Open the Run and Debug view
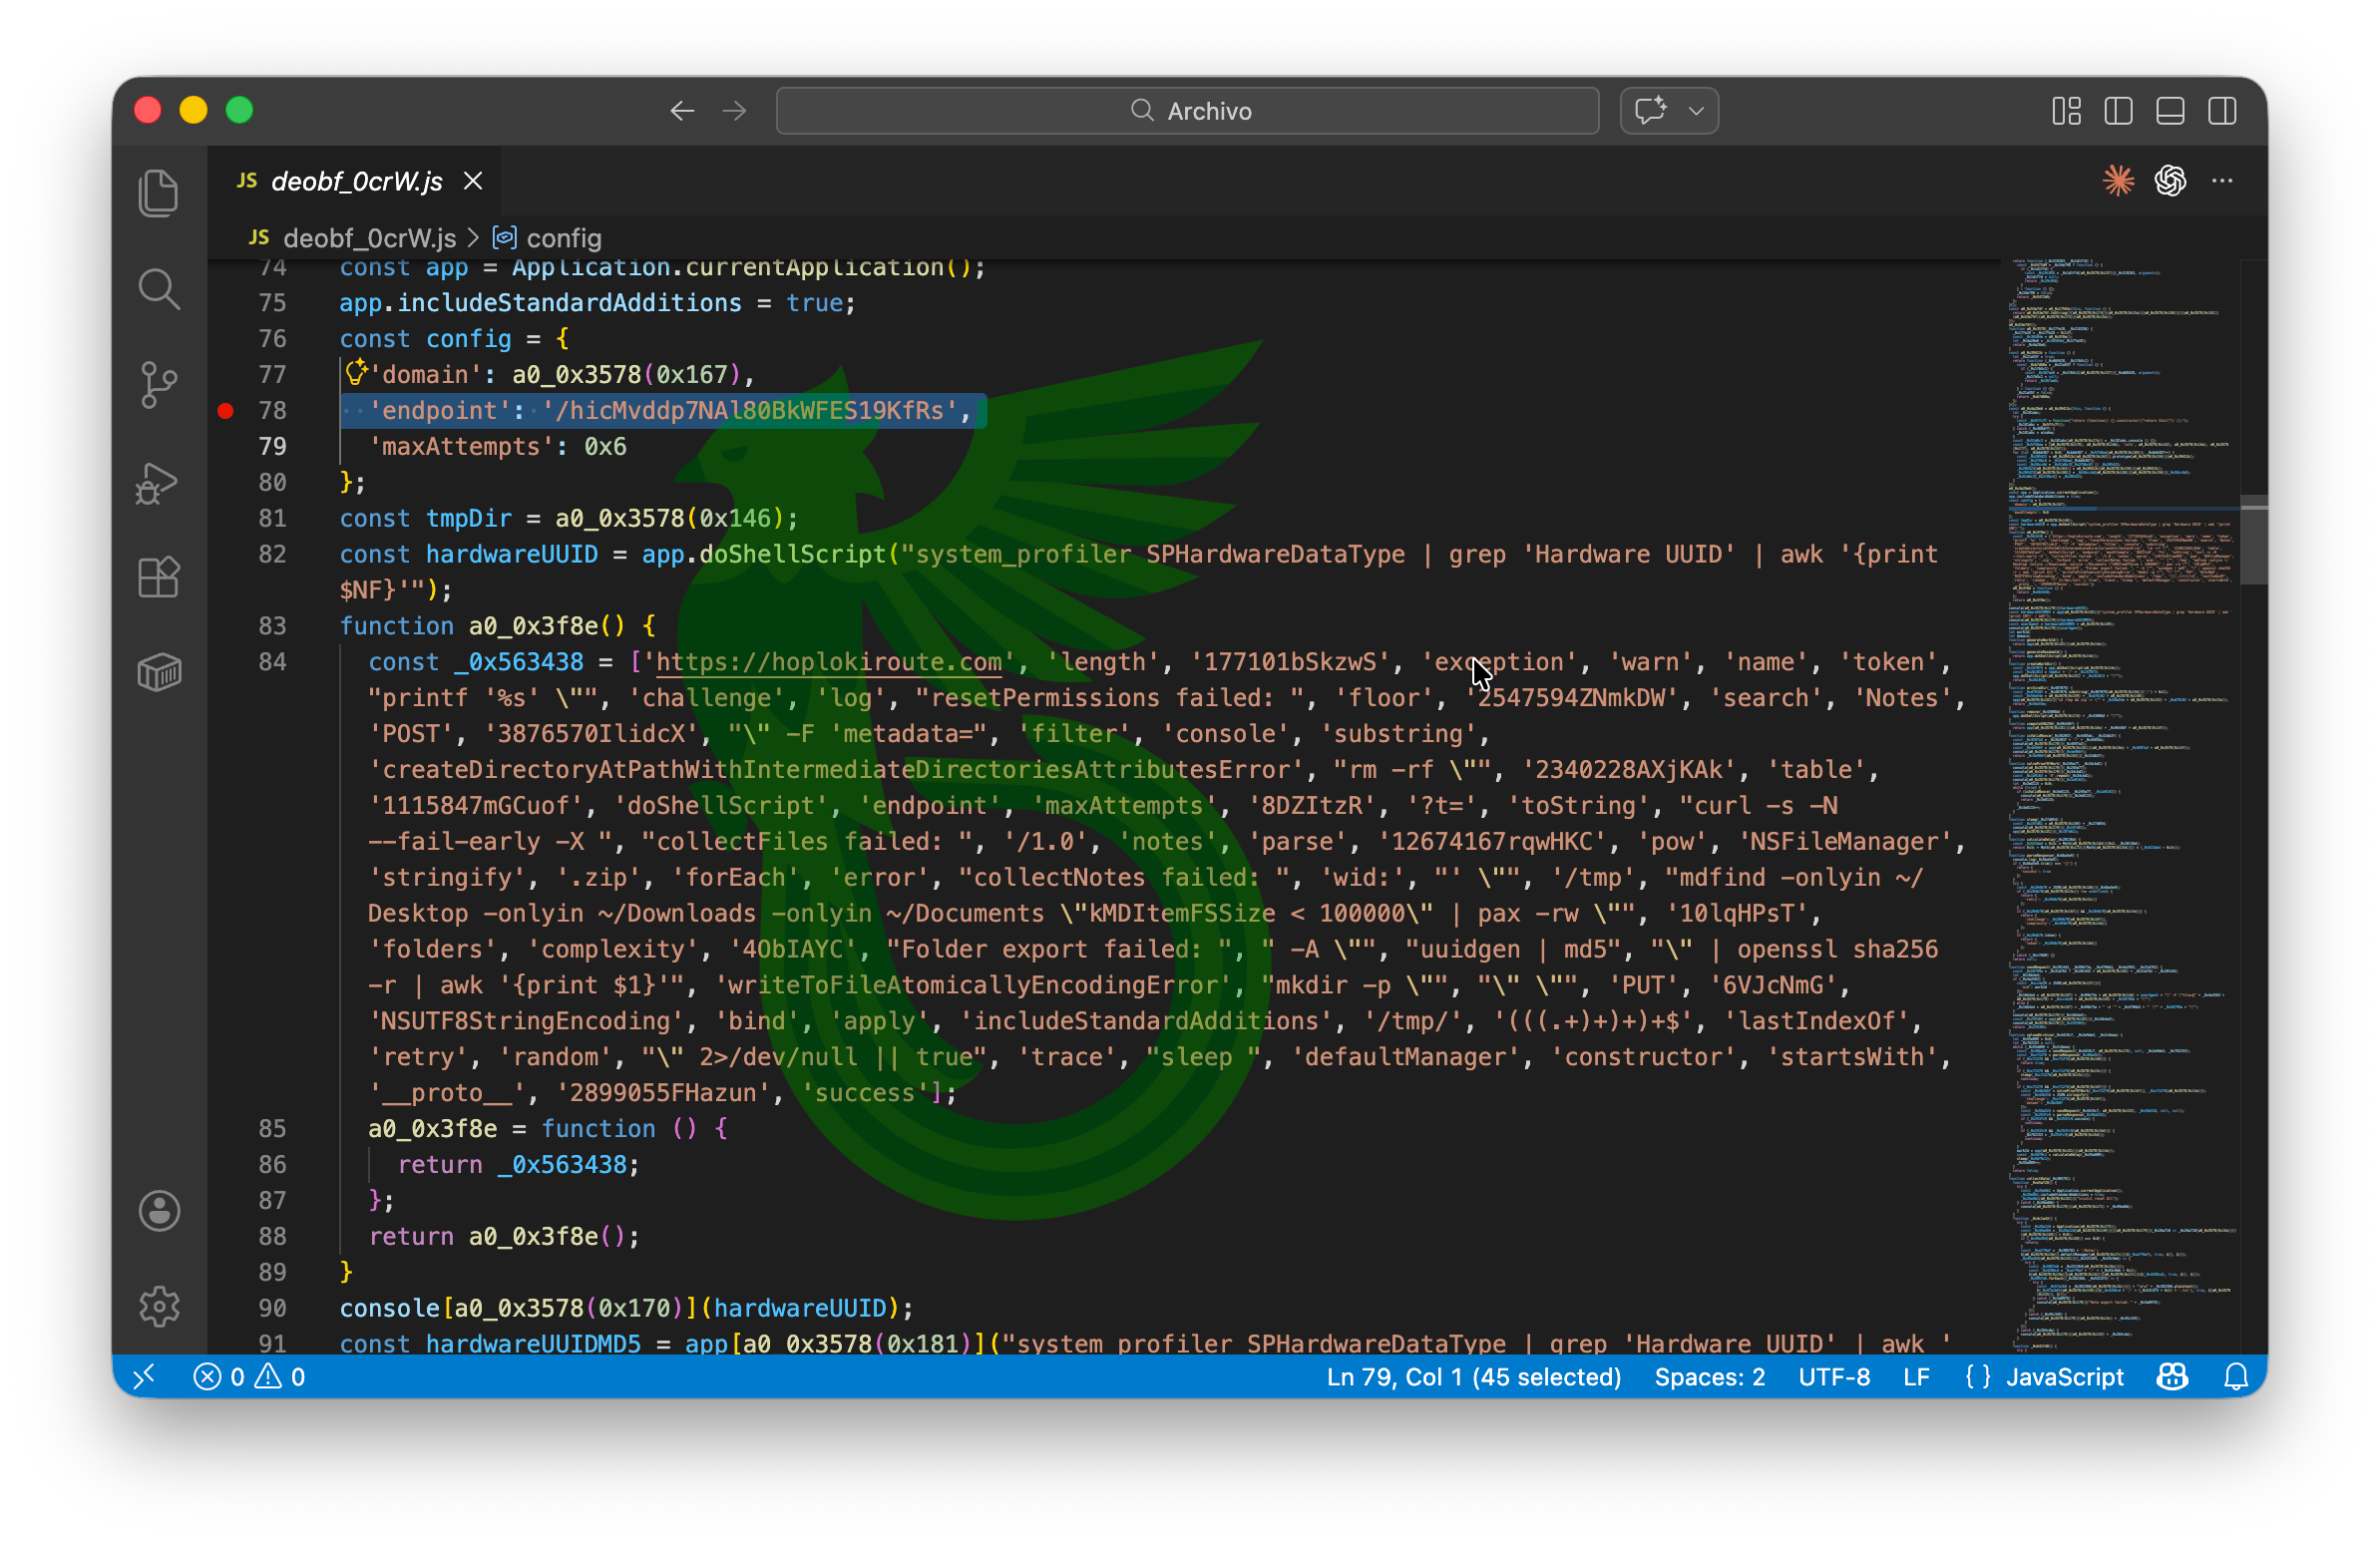This screenshot has width=2380, height=1546. coord(159,483)
